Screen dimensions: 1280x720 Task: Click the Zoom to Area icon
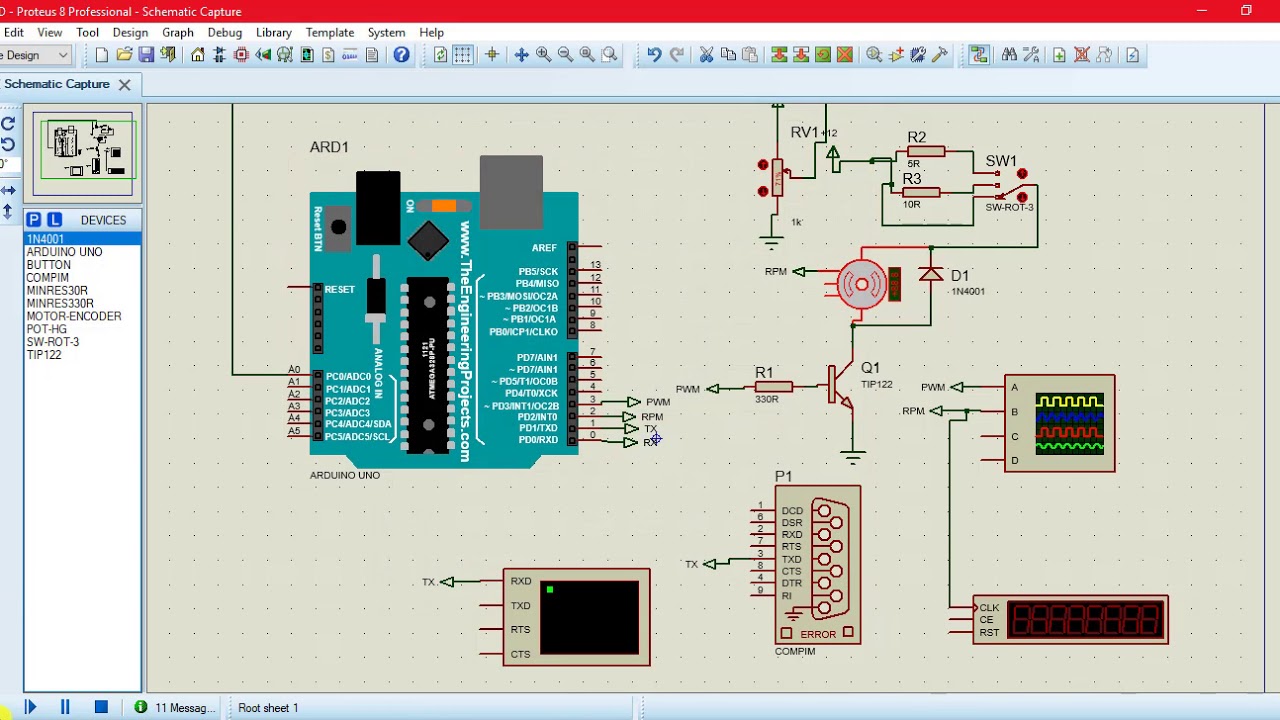[x=609, y=55]
